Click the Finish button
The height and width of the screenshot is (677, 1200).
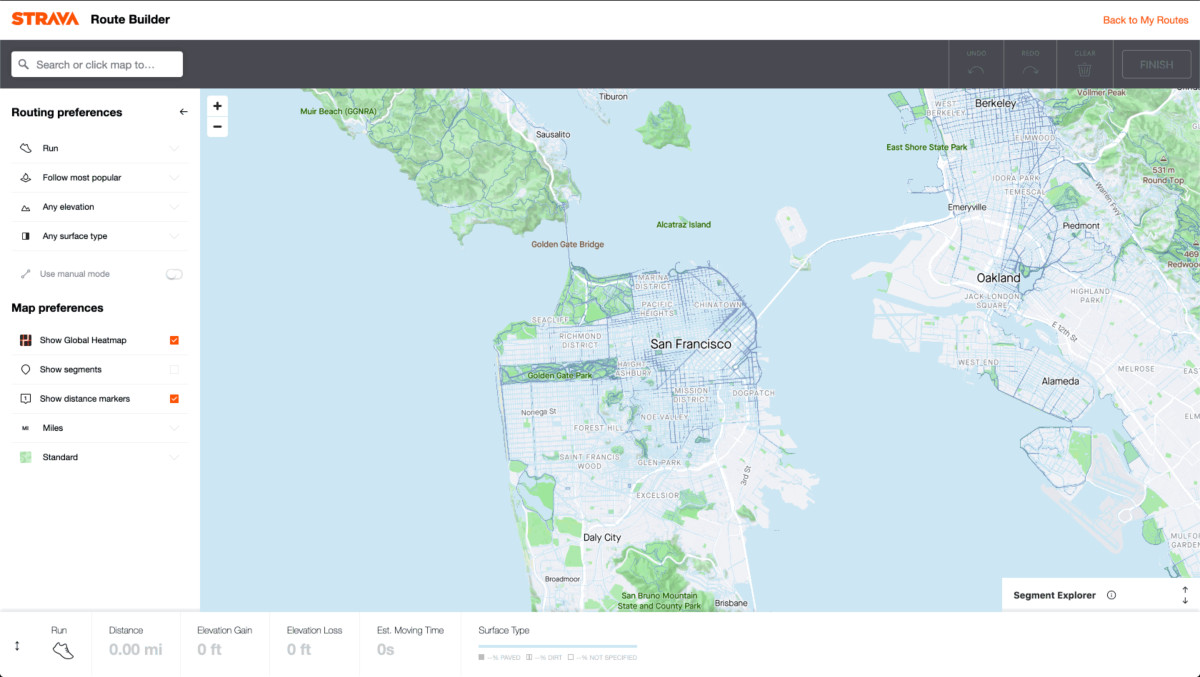pyautogui.click(x=1156, y=65)
